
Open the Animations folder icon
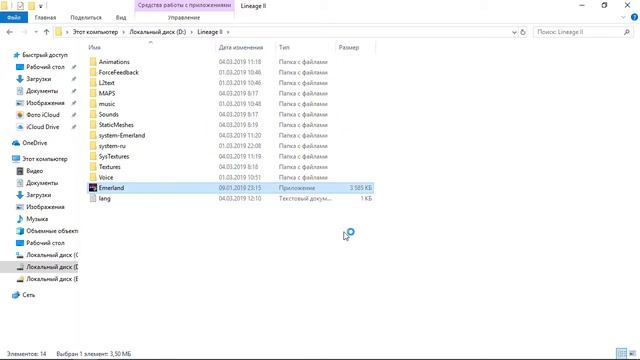click(93, 62)
